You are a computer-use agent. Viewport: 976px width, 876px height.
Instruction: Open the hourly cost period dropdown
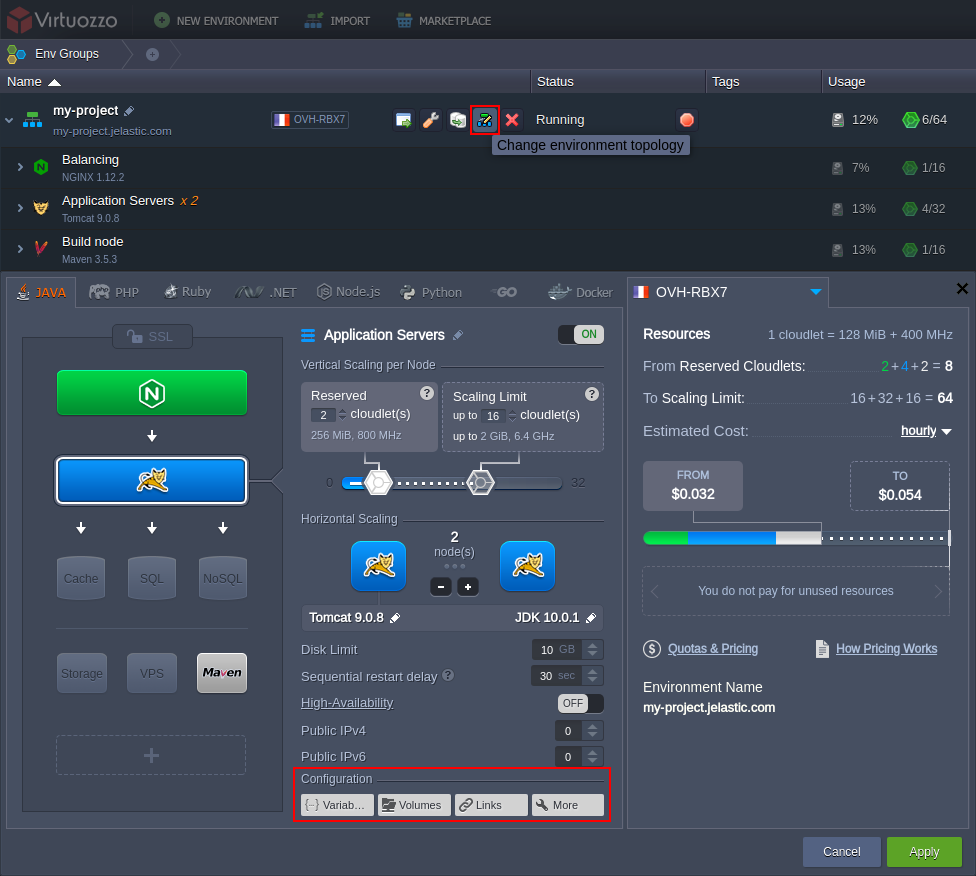pyautogui.click(x=926, y=431)
